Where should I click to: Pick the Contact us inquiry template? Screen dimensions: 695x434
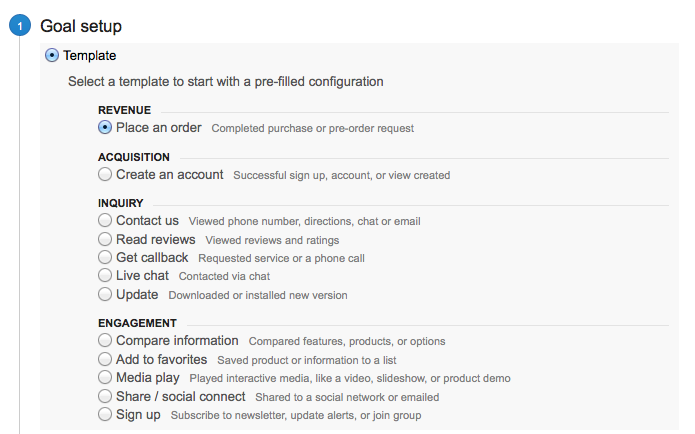click(105, 220)
